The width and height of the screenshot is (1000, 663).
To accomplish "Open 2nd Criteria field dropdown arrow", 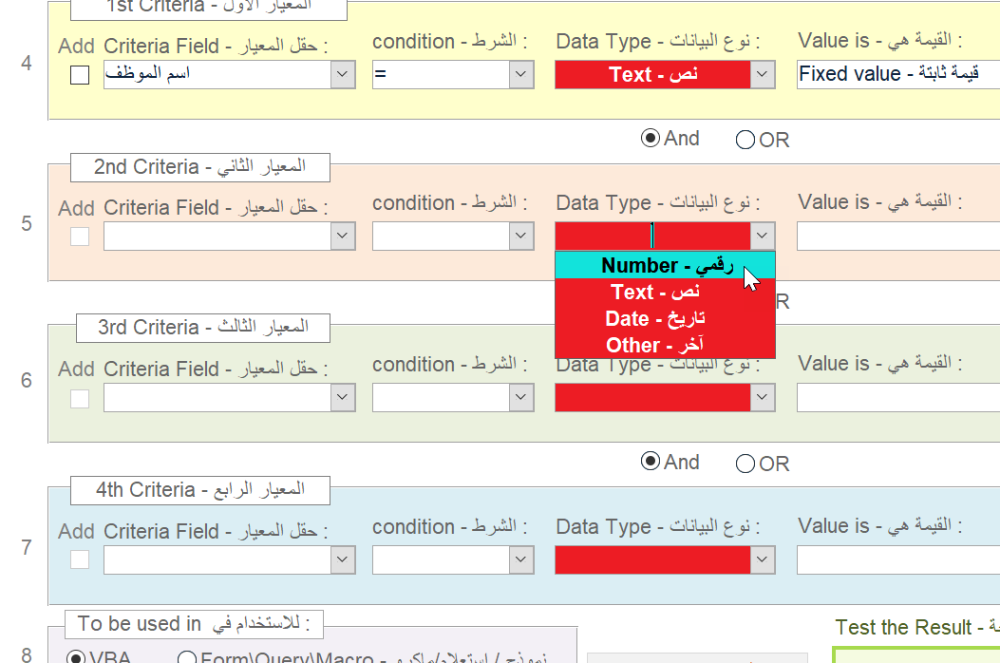I will [342, 237].
